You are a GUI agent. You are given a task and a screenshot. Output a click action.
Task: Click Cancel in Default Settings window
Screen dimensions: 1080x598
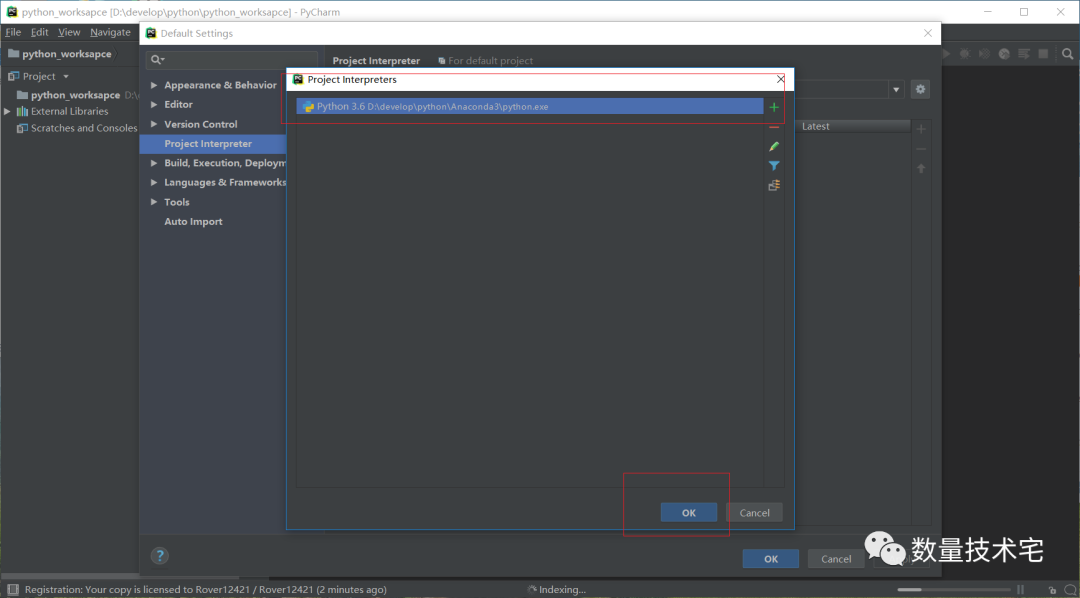(836, 559)
